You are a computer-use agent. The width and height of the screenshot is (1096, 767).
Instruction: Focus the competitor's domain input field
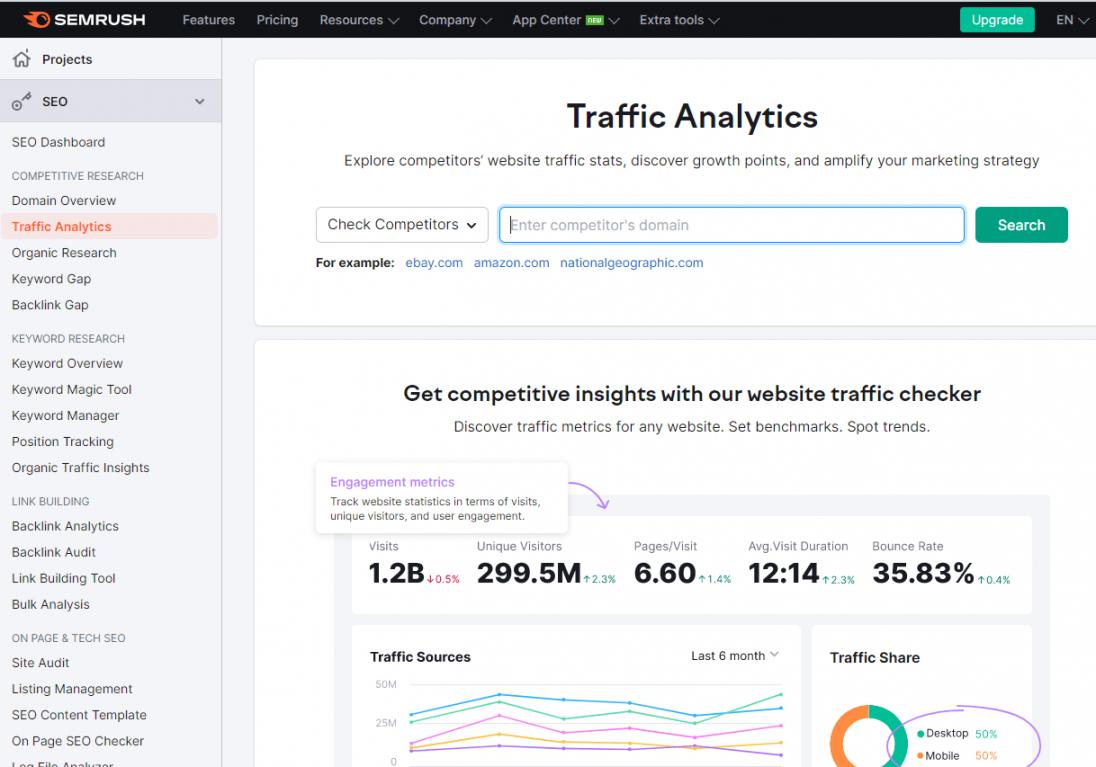tap(732, 225)
